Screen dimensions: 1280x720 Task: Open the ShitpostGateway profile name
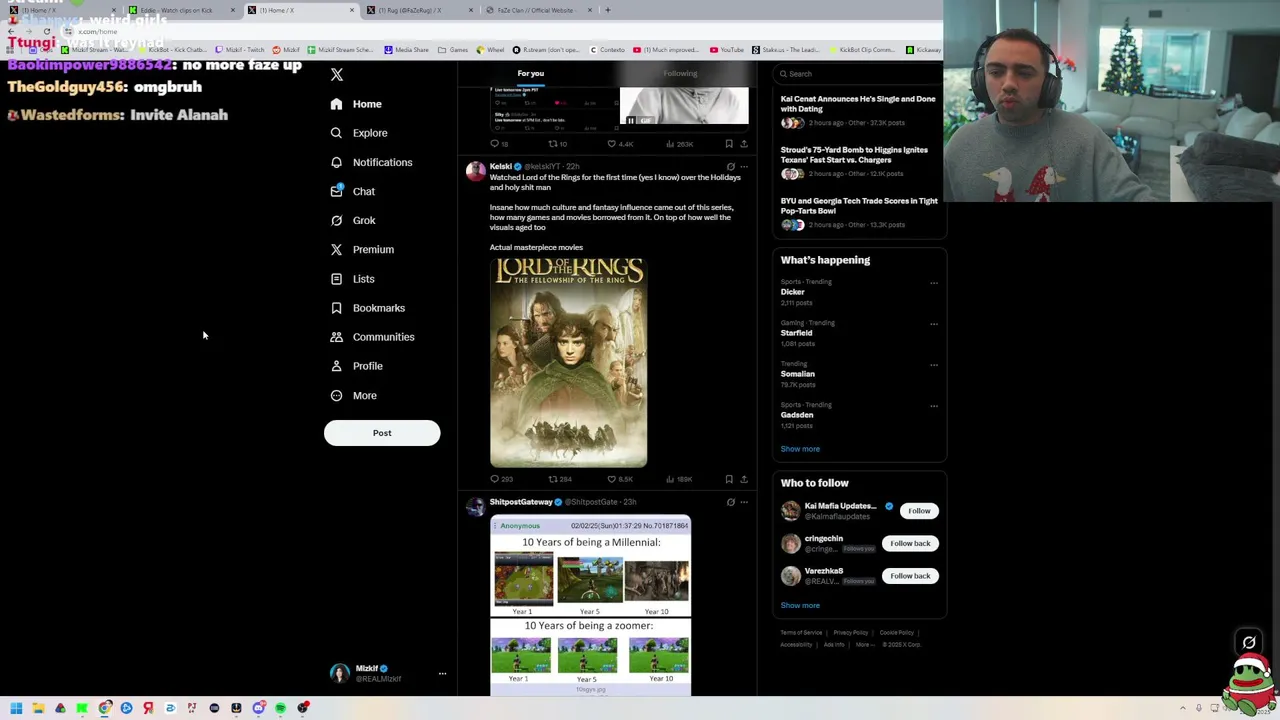521,502
